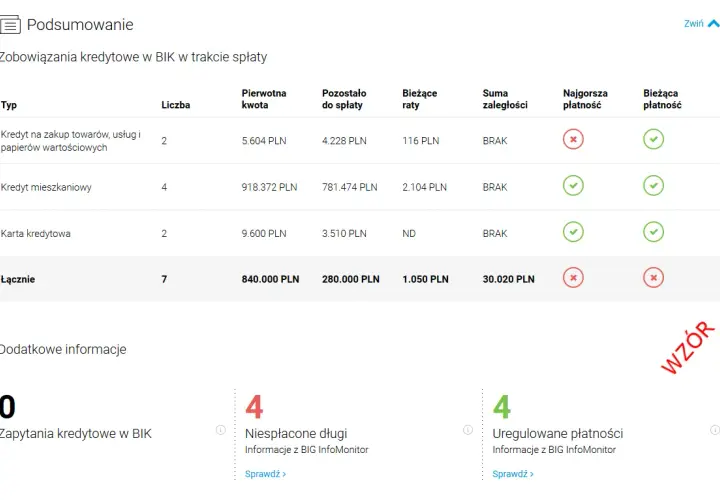Click the Zwiń link text

tap(693, 23)
